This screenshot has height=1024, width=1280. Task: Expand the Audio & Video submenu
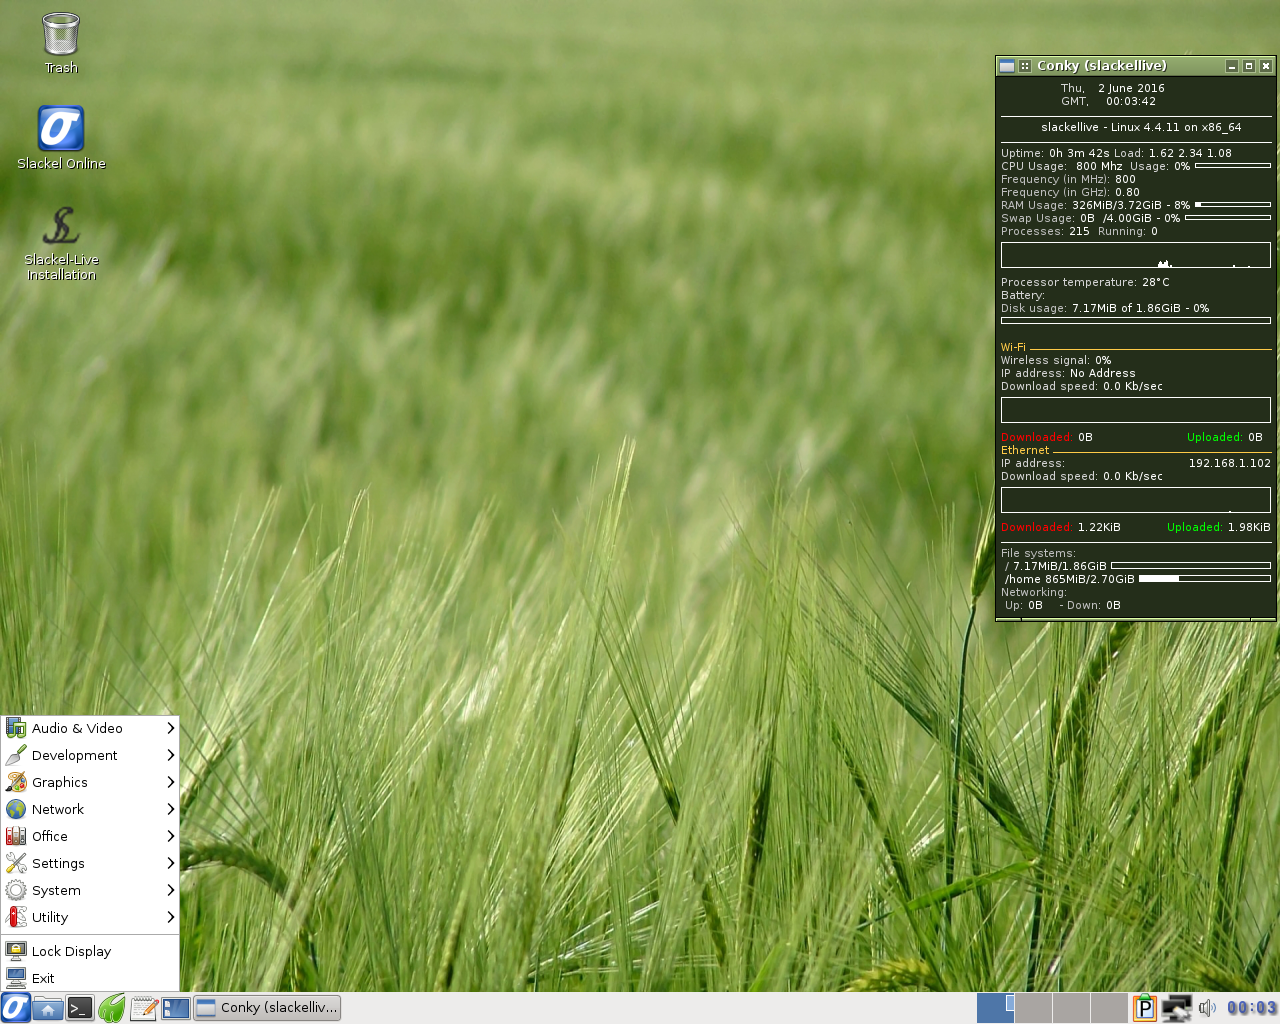[x=90, y=728]
